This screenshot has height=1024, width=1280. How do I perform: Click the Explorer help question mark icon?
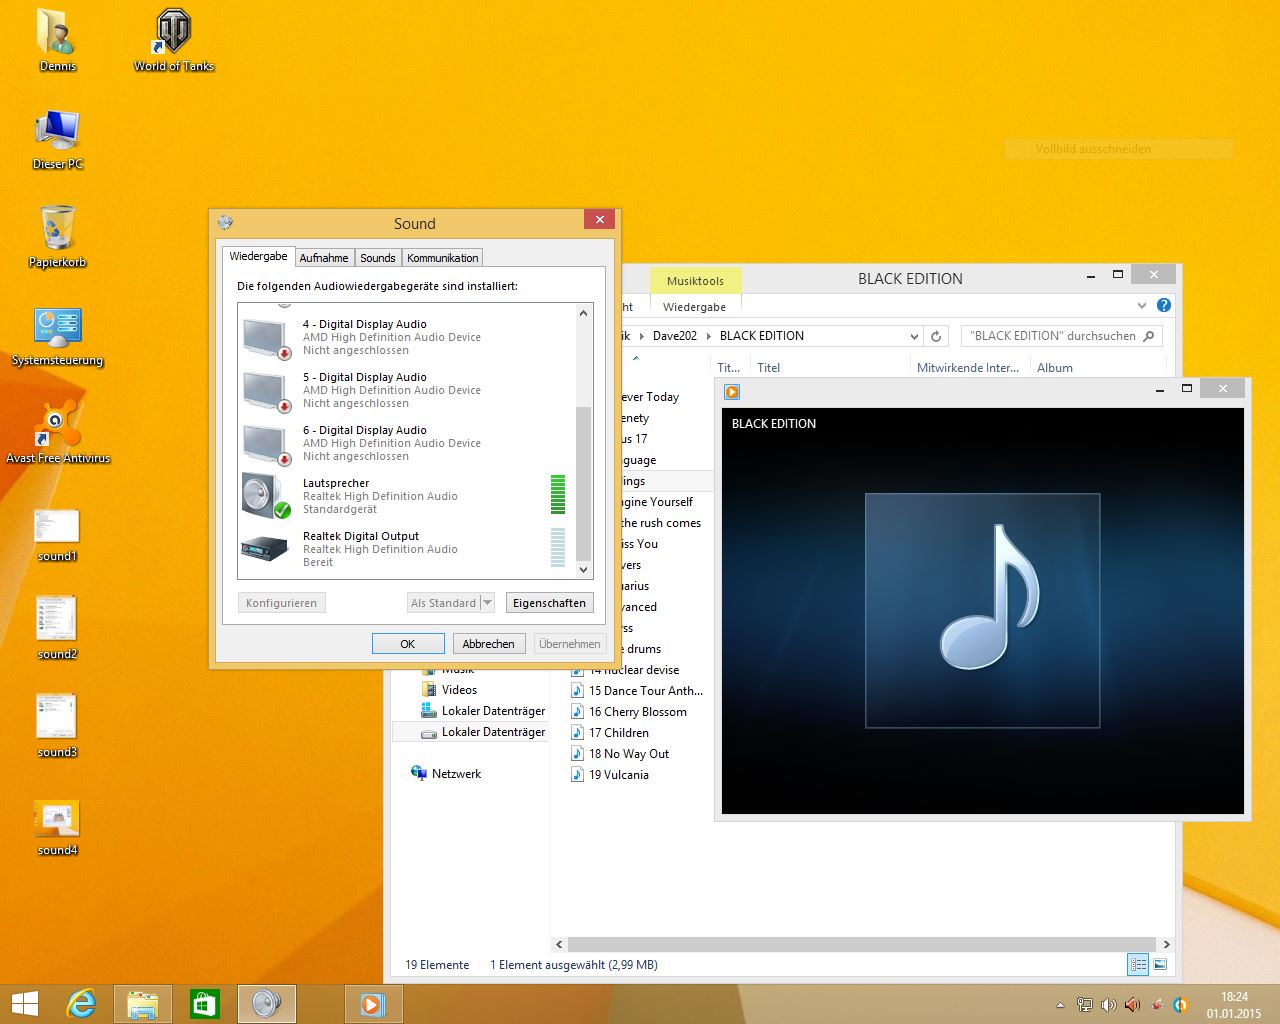pyautogui.click(x=1163, y=305)
